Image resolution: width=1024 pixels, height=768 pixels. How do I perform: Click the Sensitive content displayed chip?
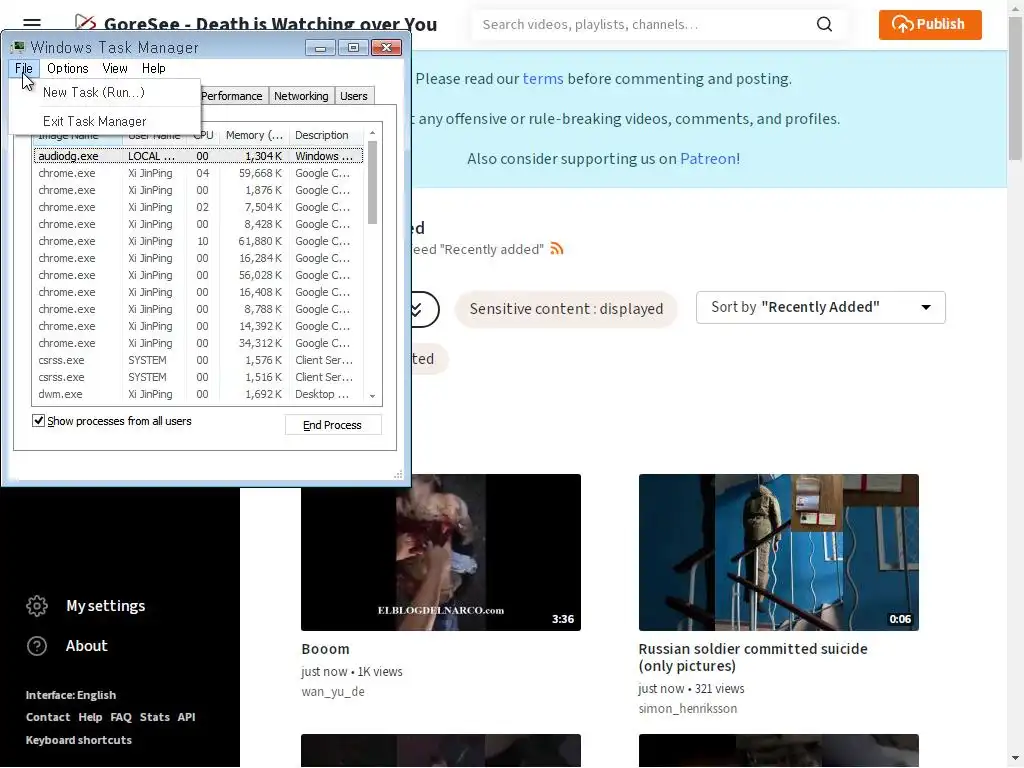[x=566, y=309]
